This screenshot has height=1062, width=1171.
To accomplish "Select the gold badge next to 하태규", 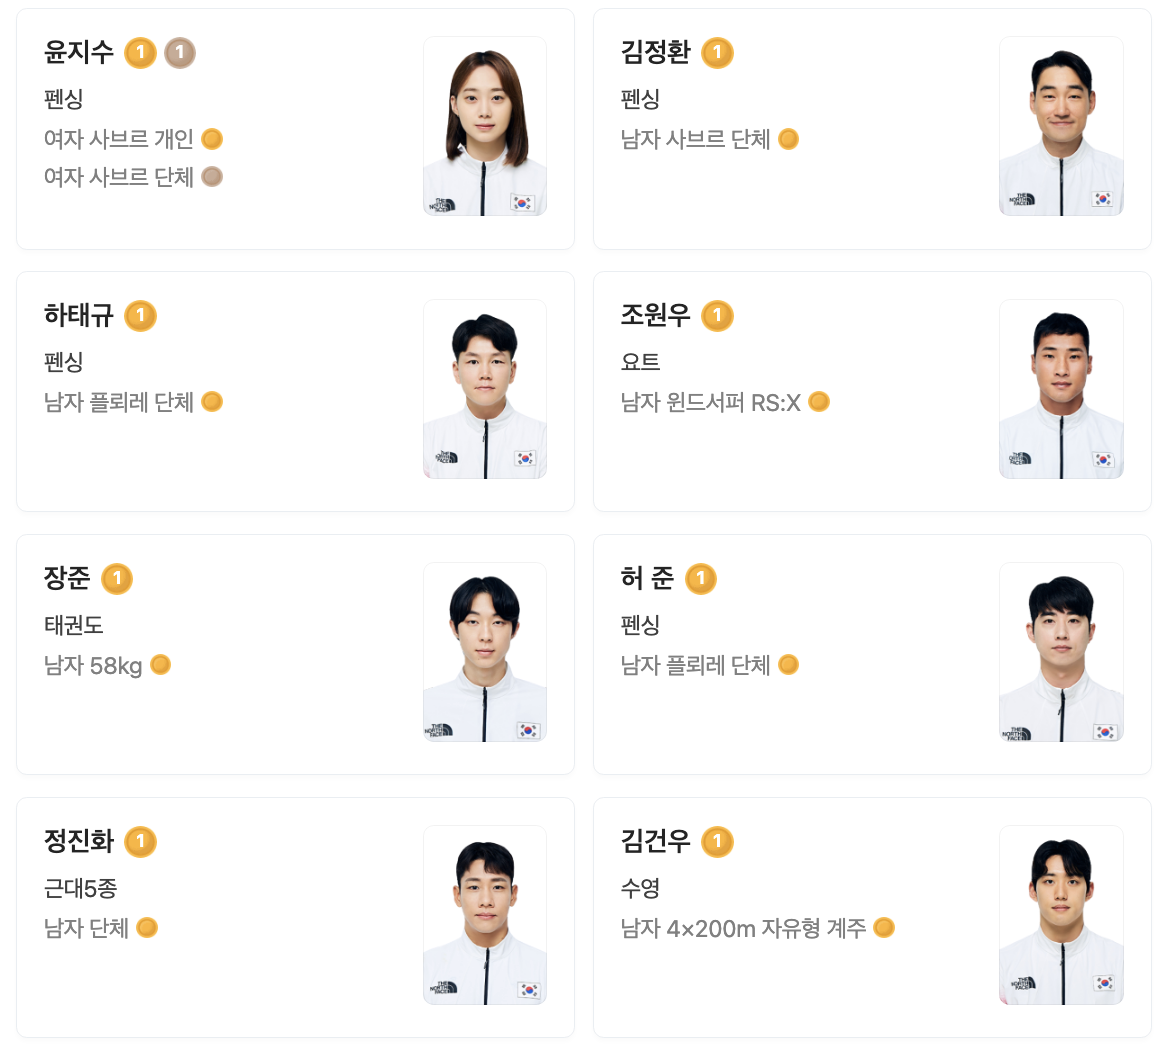I will (x=141, y=316).
